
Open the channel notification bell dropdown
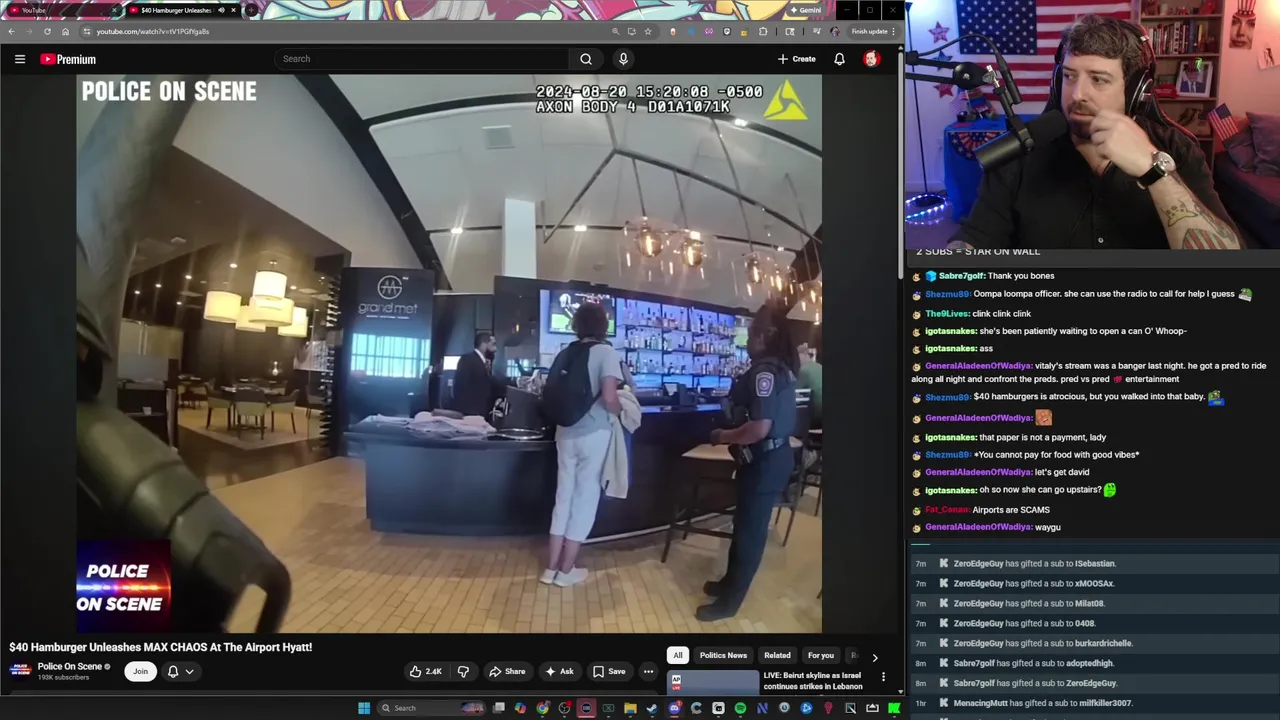click(x=180, y=671)
